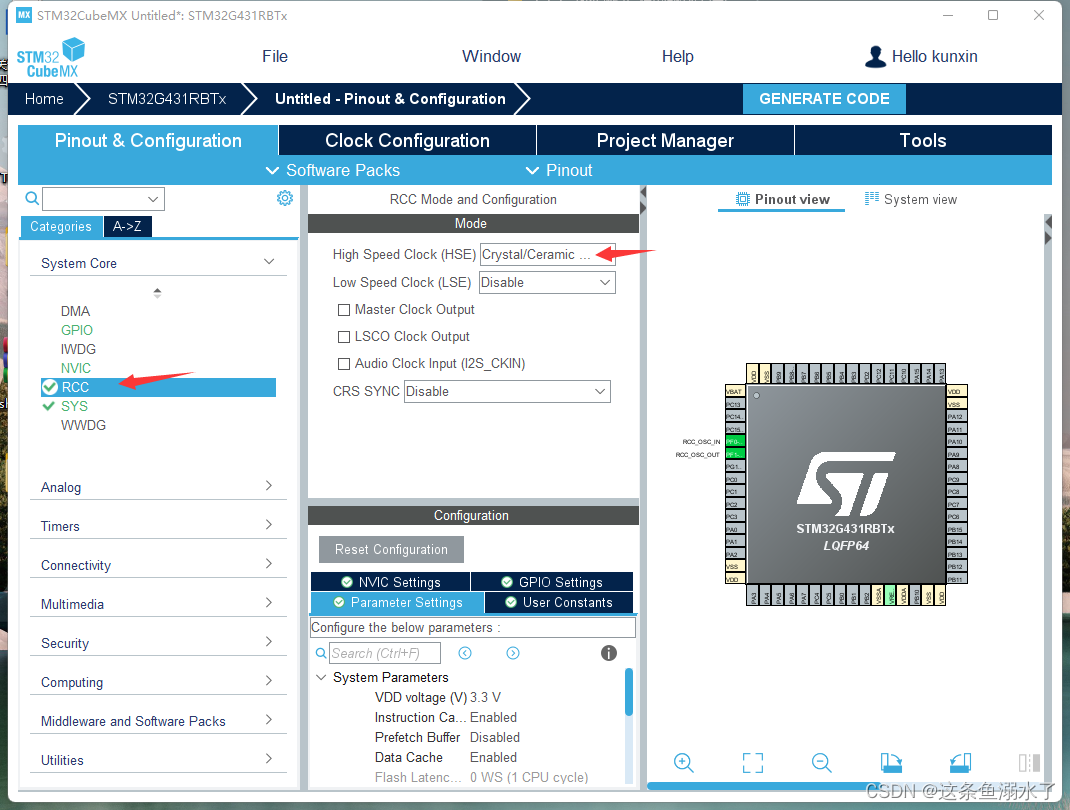This screenshot has width=1070, height=810.
Task: Zoom out of the pinout view
Action: [821, 762]
